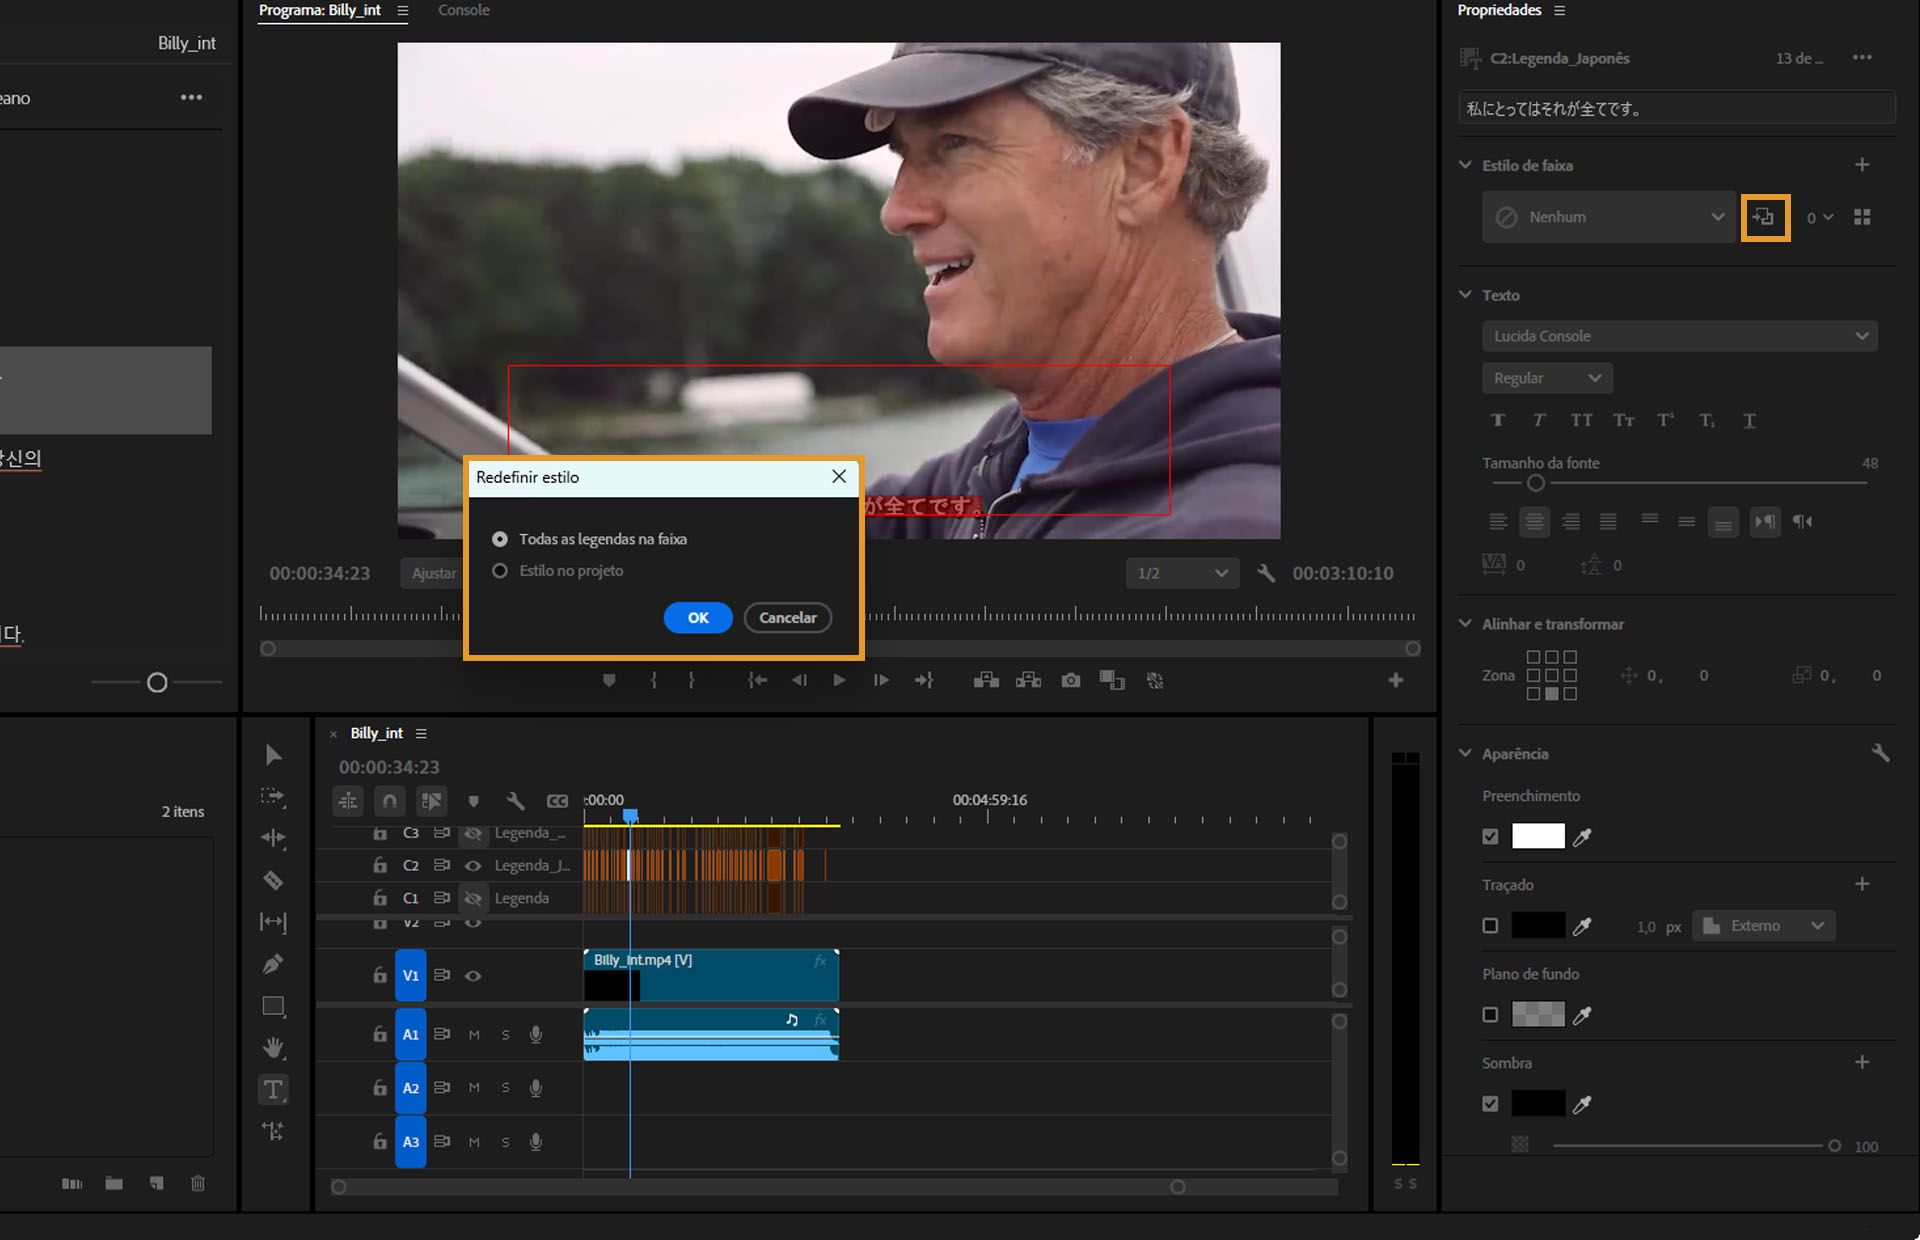Select the Hand tool
1920x1240 pixels.
pyautogui.click(x=273, y=1047)
